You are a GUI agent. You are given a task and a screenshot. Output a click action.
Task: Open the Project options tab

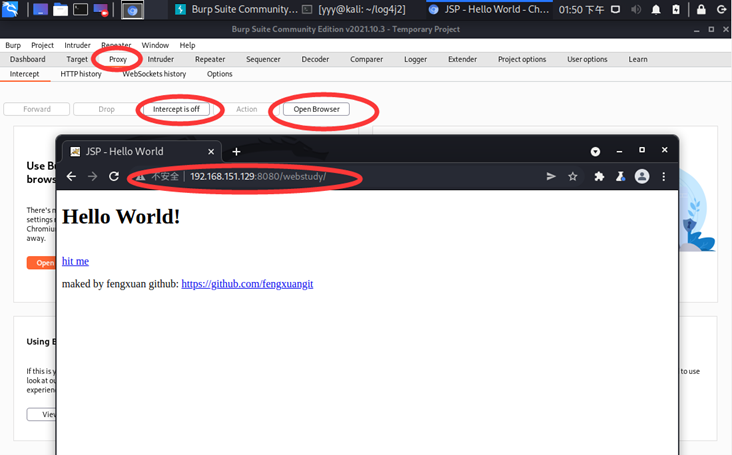[522, 59]
